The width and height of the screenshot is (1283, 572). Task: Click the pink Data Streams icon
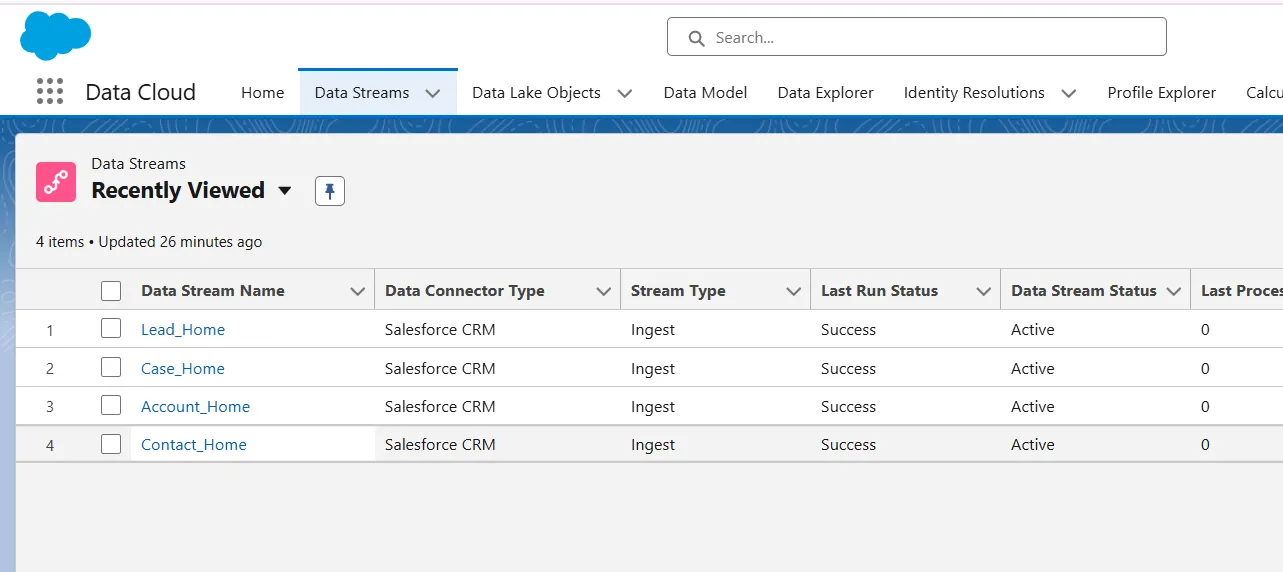click(x=56, y=182)
